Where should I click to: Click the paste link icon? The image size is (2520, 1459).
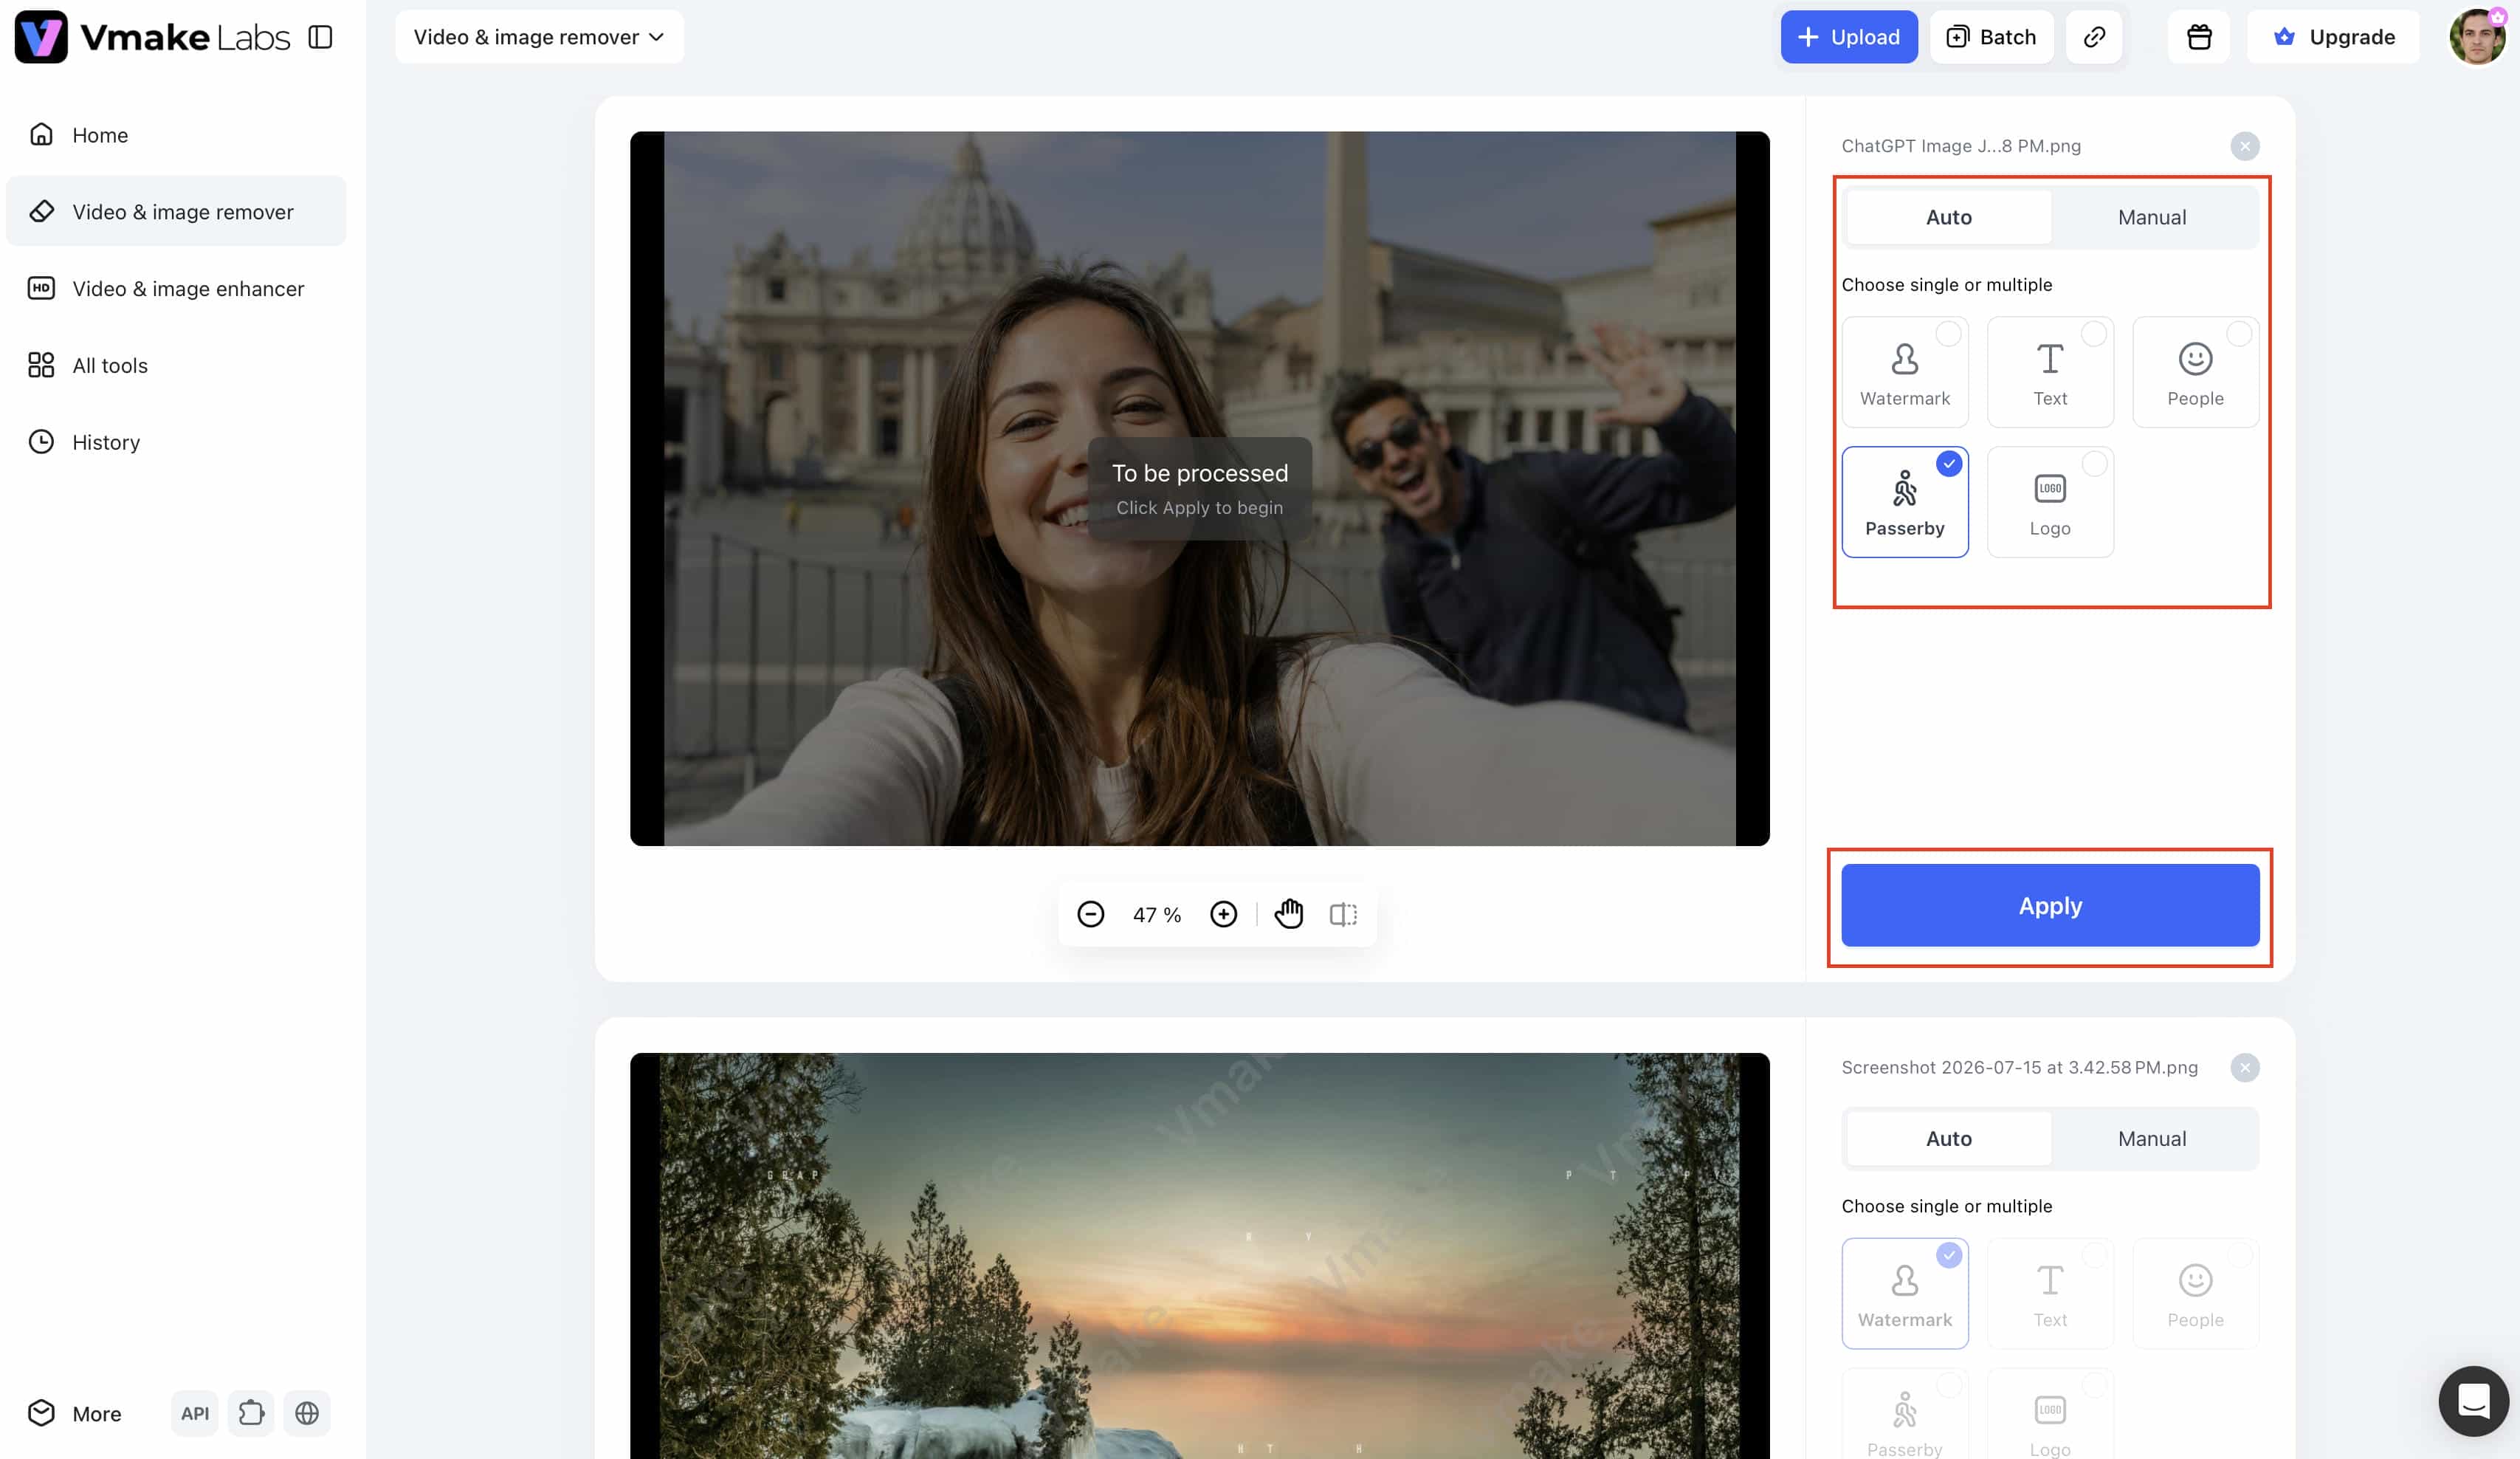[x=2094, y=37]
